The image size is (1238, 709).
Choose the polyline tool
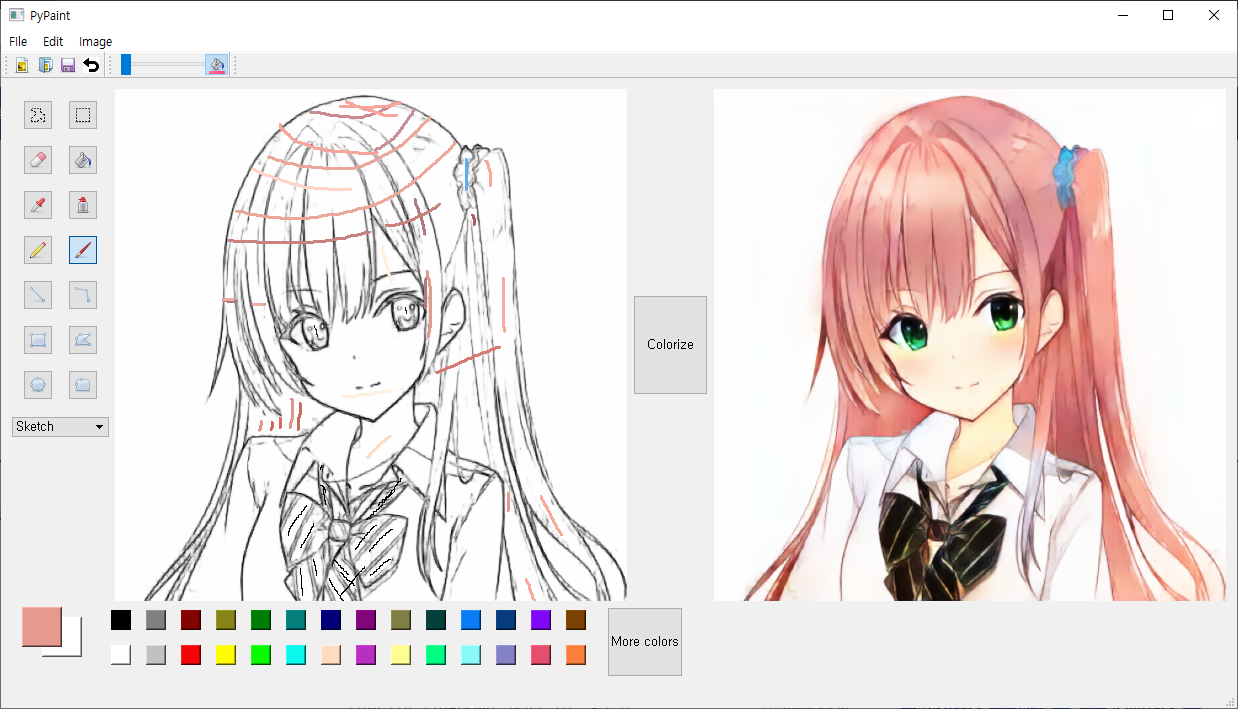pos(83,295)
